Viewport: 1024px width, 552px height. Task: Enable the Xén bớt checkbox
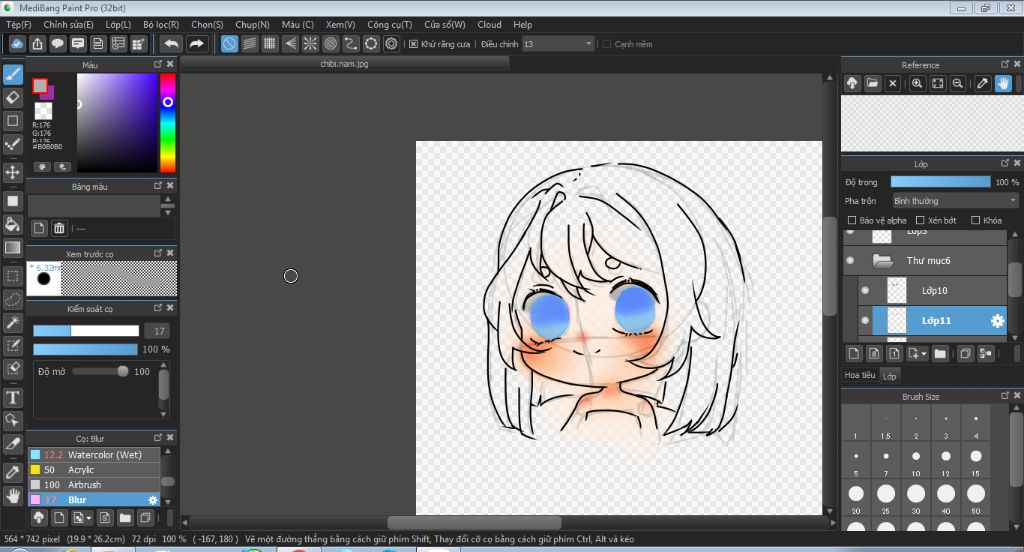click(920, 220)
